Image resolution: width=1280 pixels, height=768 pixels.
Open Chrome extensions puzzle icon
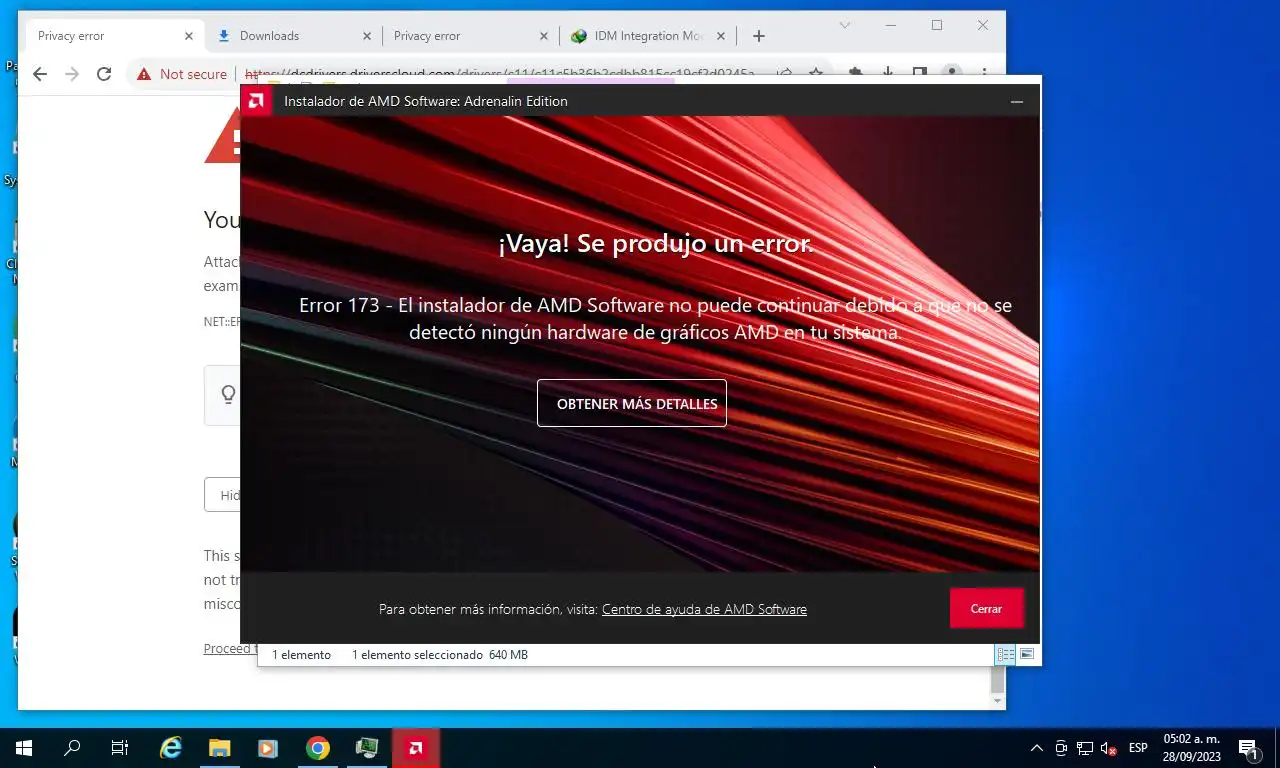(856, 74)
